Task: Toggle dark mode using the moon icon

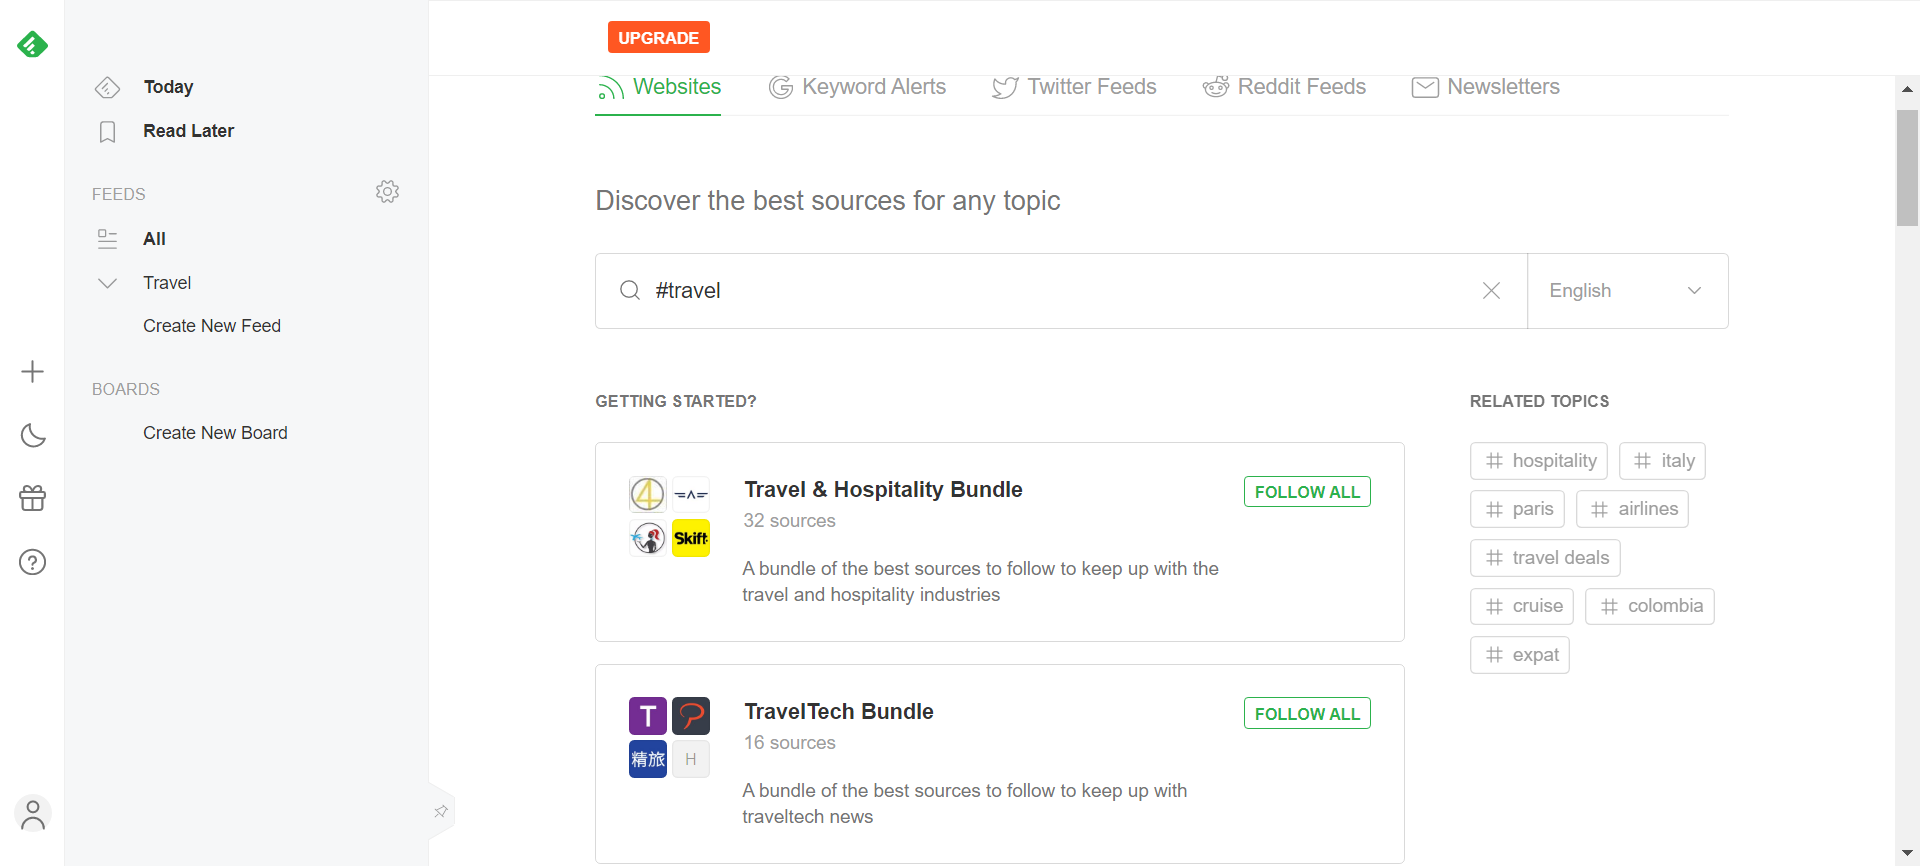Action: click(32, 435)
